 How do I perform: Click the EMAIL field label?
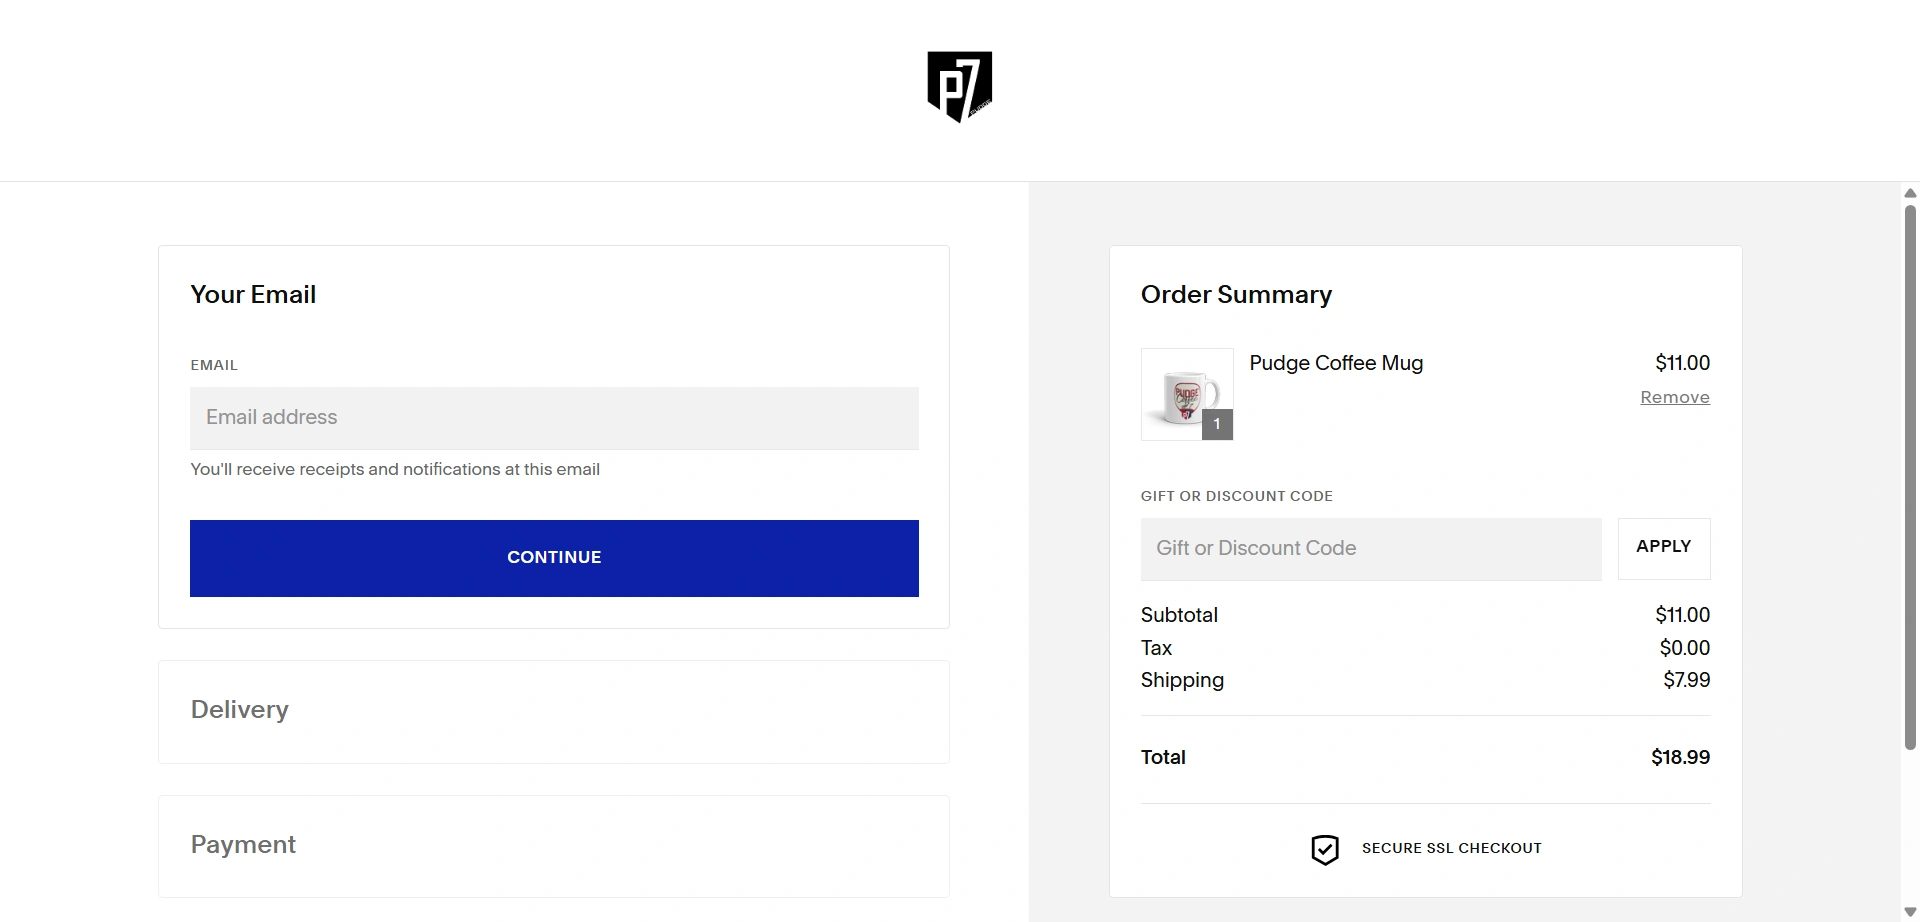coord(214,366)
